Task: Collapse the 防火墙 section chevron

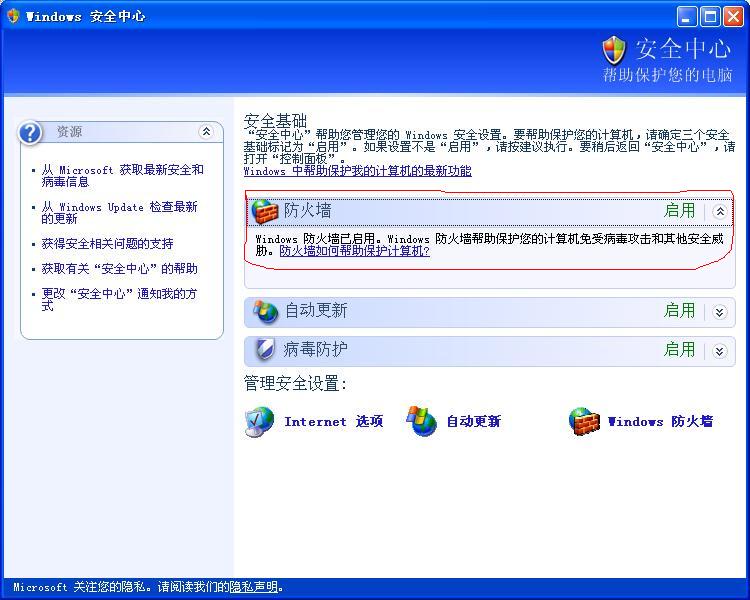Action: tap(720, 211)
